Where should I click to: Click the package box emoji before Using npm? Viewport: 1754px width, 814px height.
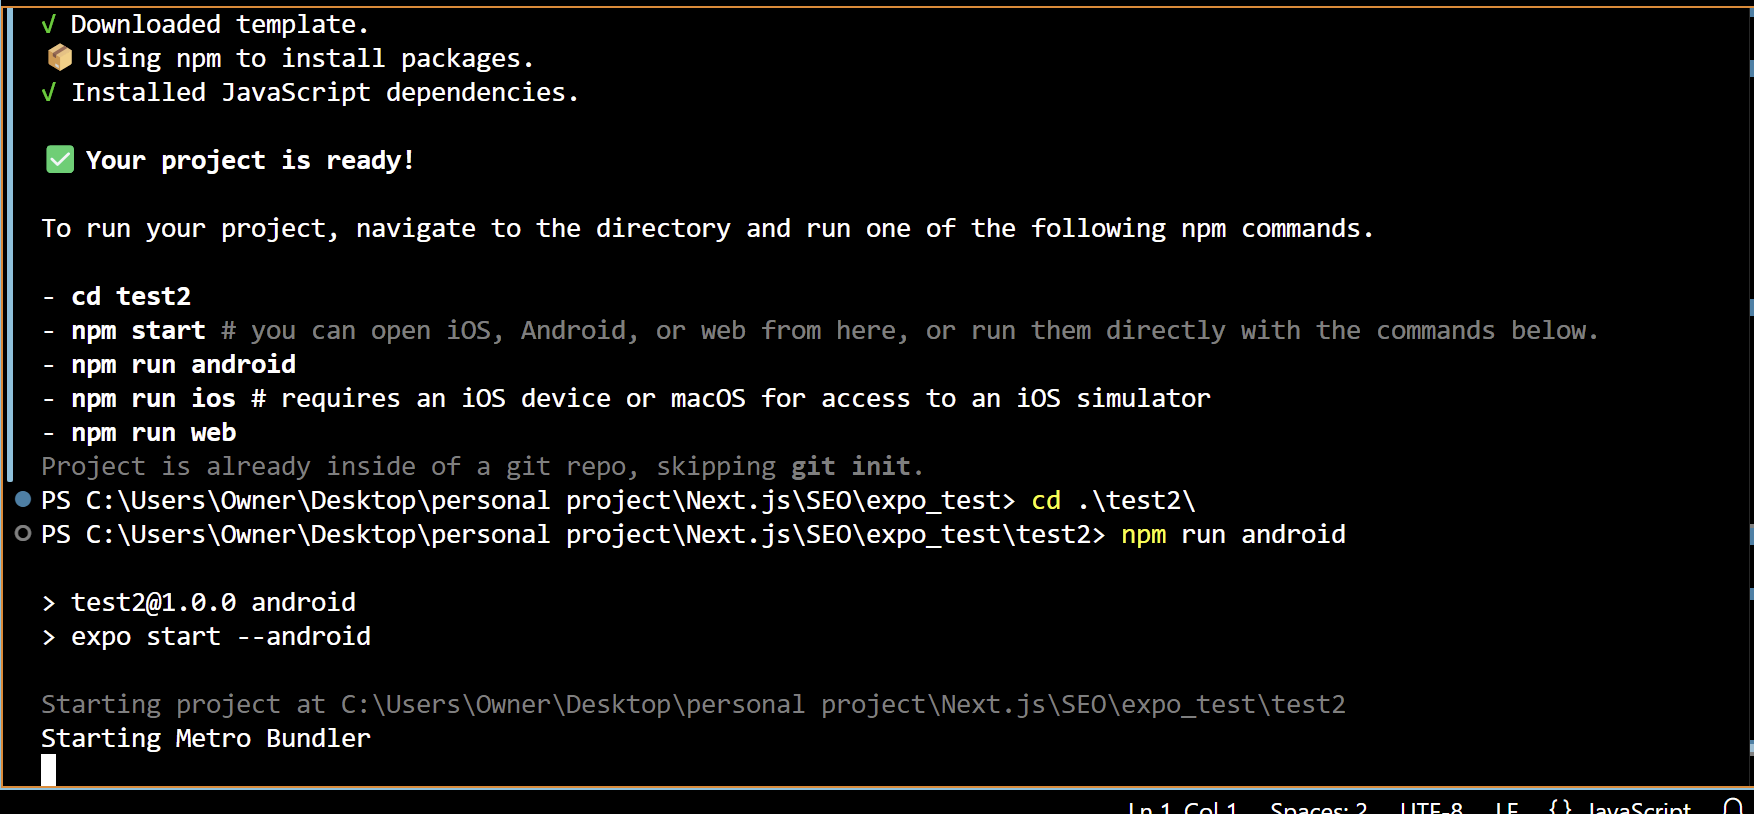60,57
